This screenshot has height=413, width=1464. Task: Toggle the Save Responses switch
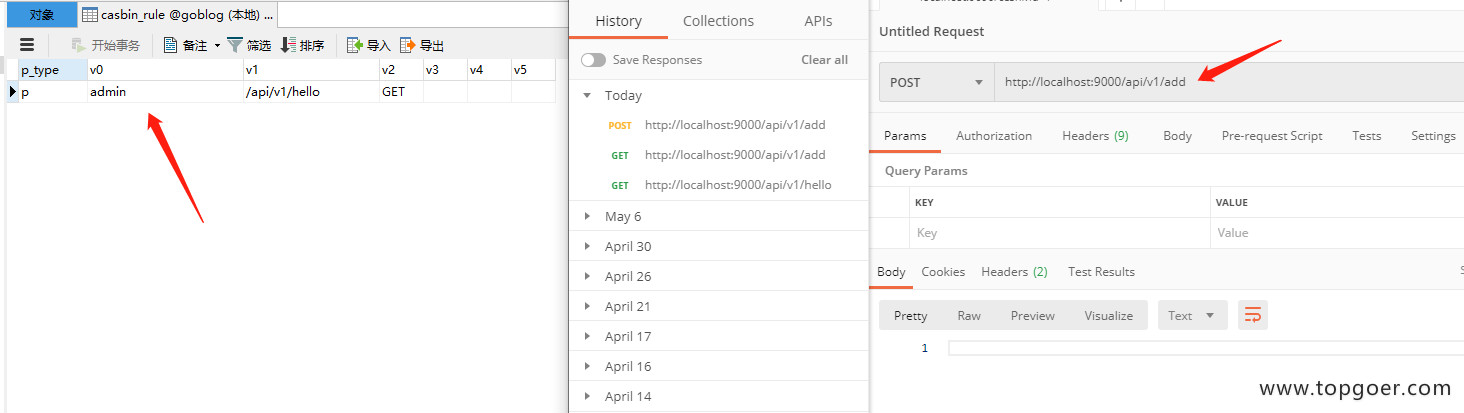click(593, 60)
